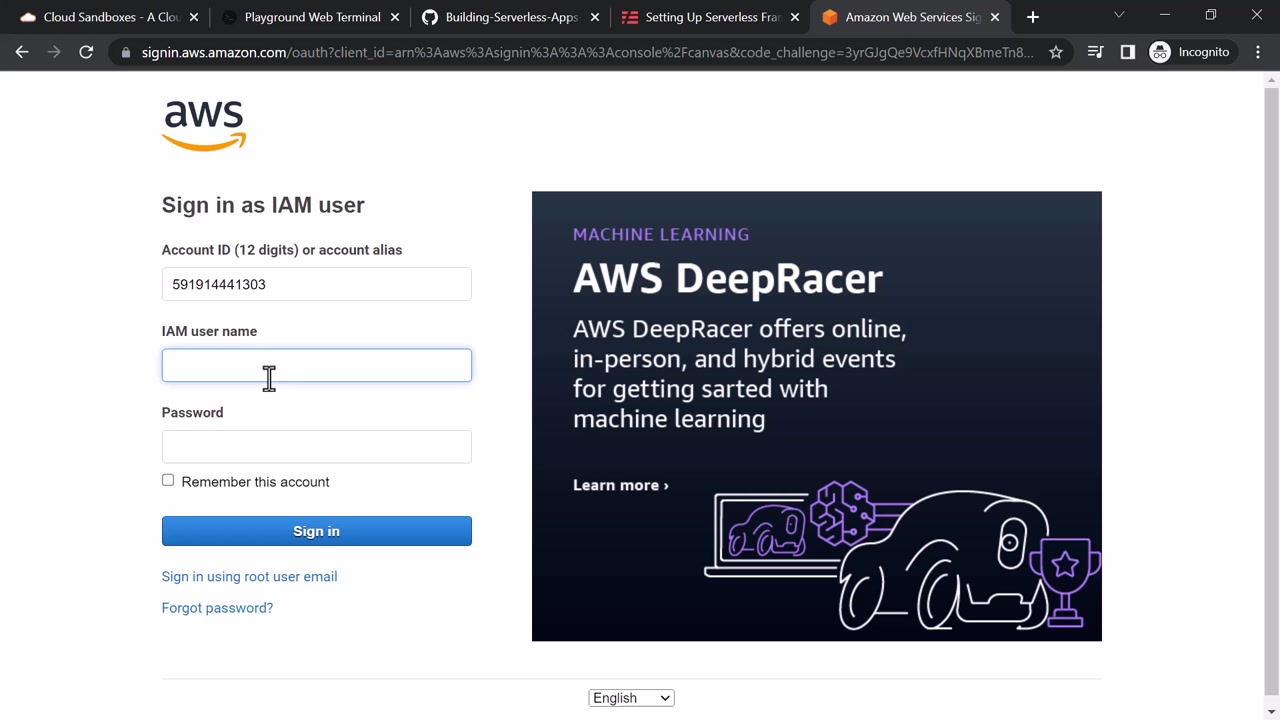
Task: Open the Forgot password? link
Action: tap(217, 608)
